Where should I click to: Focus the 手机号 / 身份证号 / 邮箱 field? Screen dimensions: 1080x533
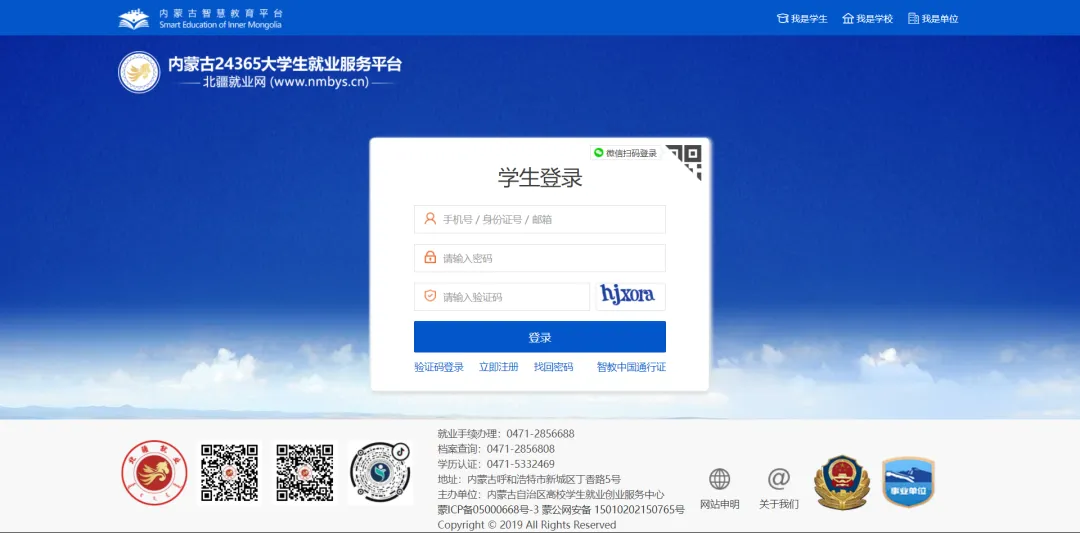(x=539, y=219)
